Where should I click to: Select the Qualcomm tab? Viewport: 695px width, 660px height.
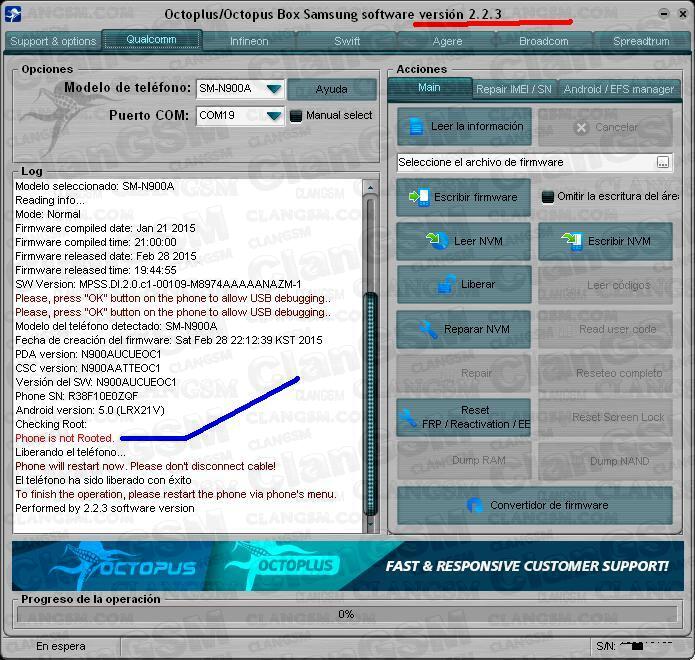152,39
